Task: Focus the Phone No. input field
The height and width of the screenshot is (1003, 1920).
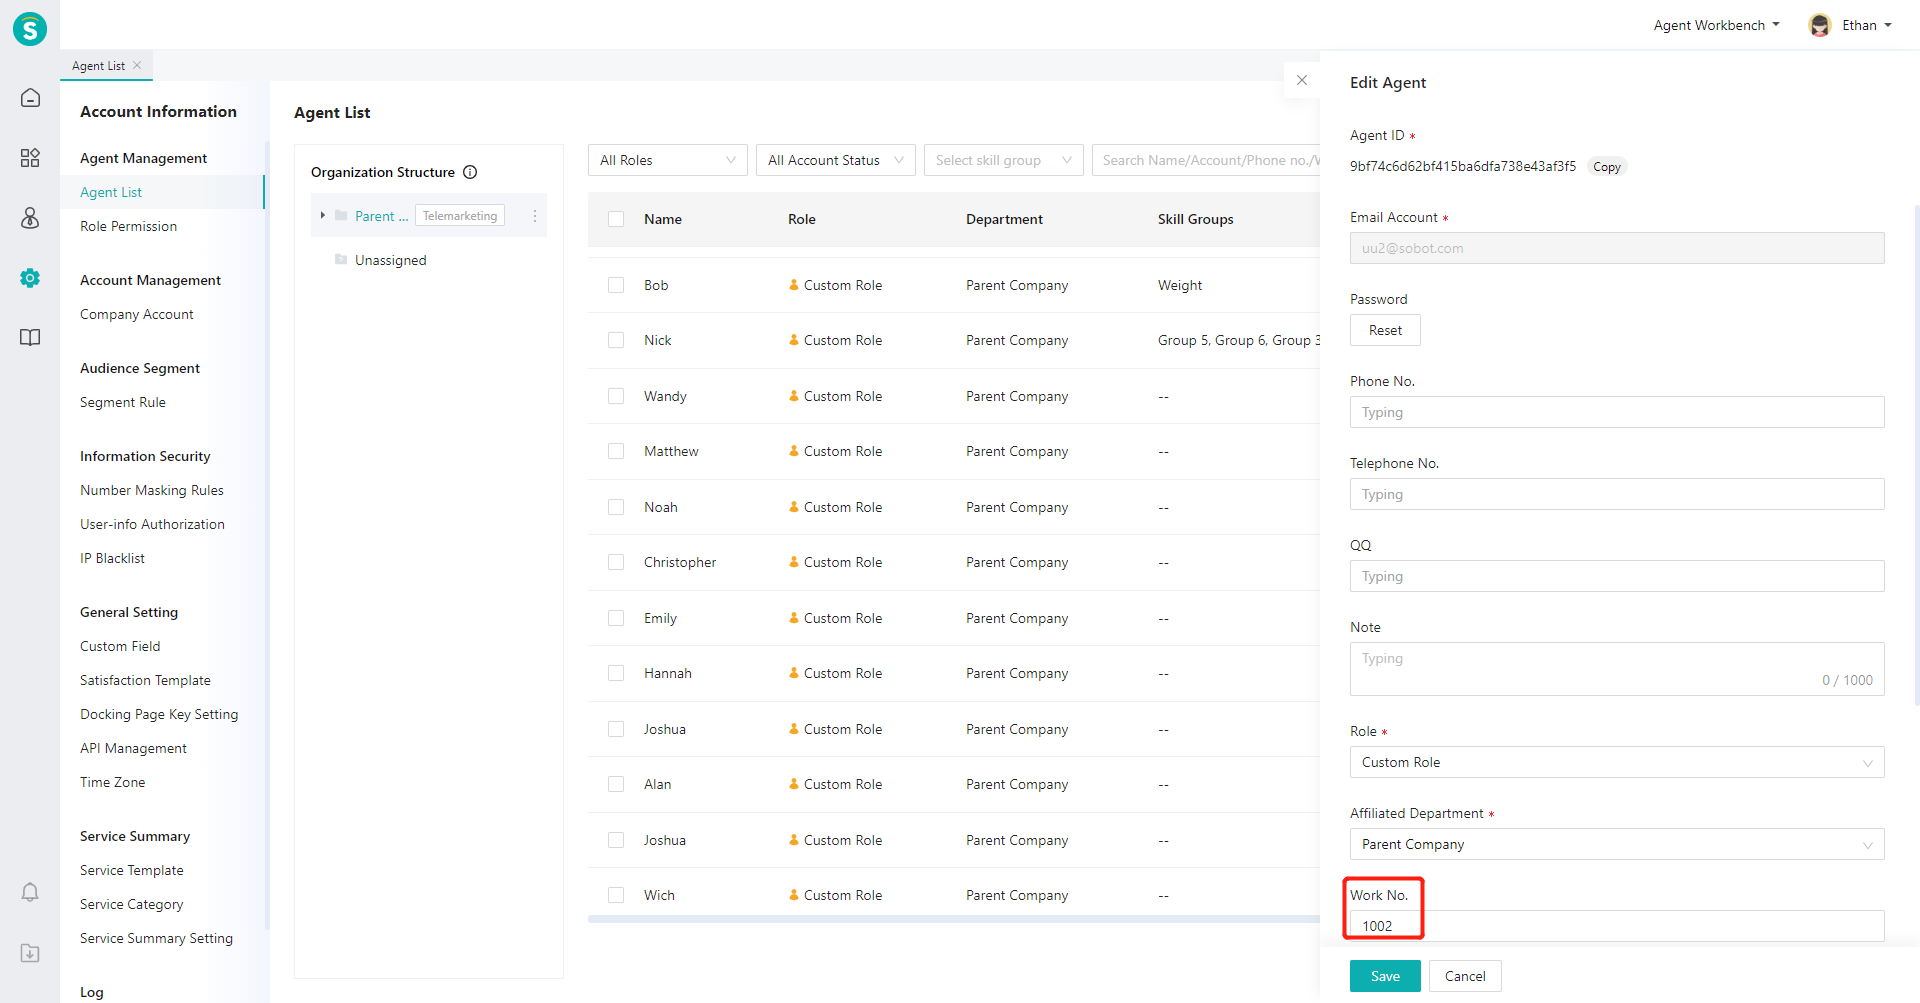Action: point(1617,412)
